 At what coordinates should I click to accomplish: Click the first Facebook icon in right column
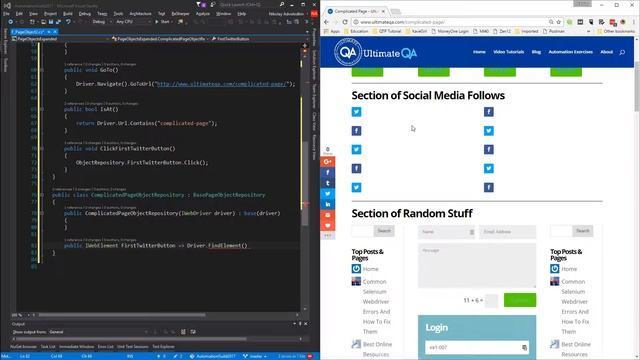coord(489,112)
